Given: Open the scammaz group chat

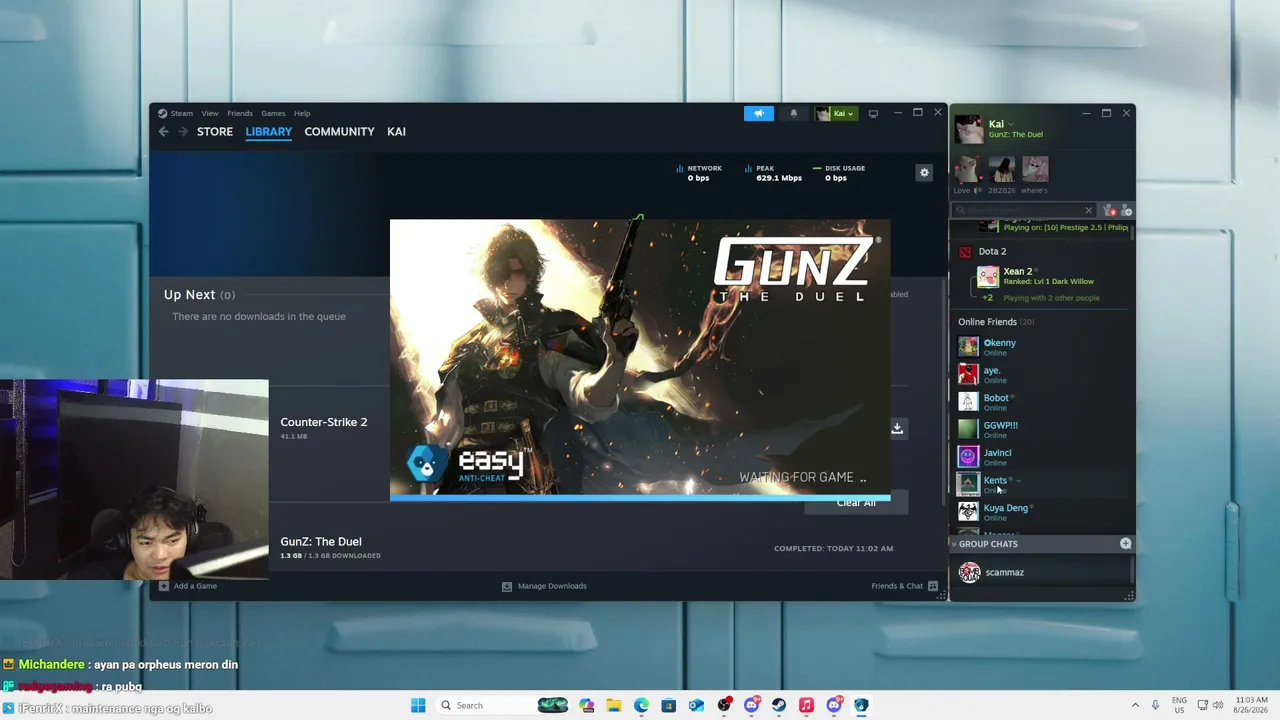Looking at the screenshot, I should pos(1040,572).
